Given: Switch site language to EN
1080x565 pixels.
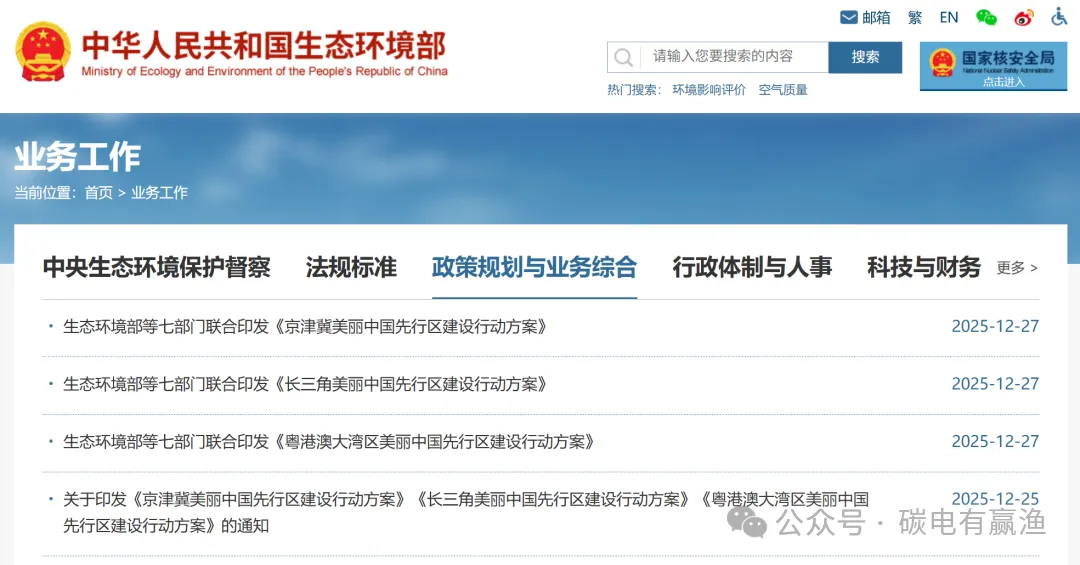Looking at the screenshot, I should (949, 18).
